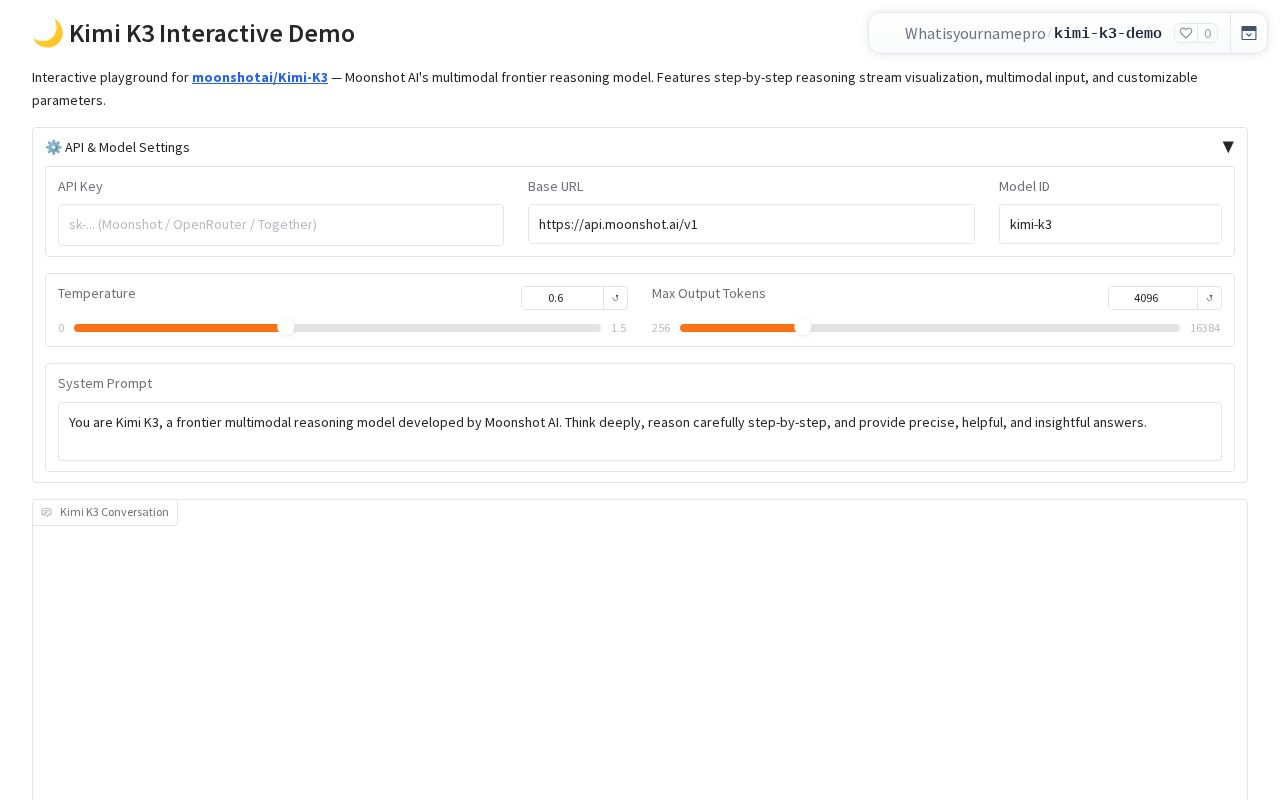
Task: Click the Kimi K3 Interactive Demo heading
Action: [212, 33]
